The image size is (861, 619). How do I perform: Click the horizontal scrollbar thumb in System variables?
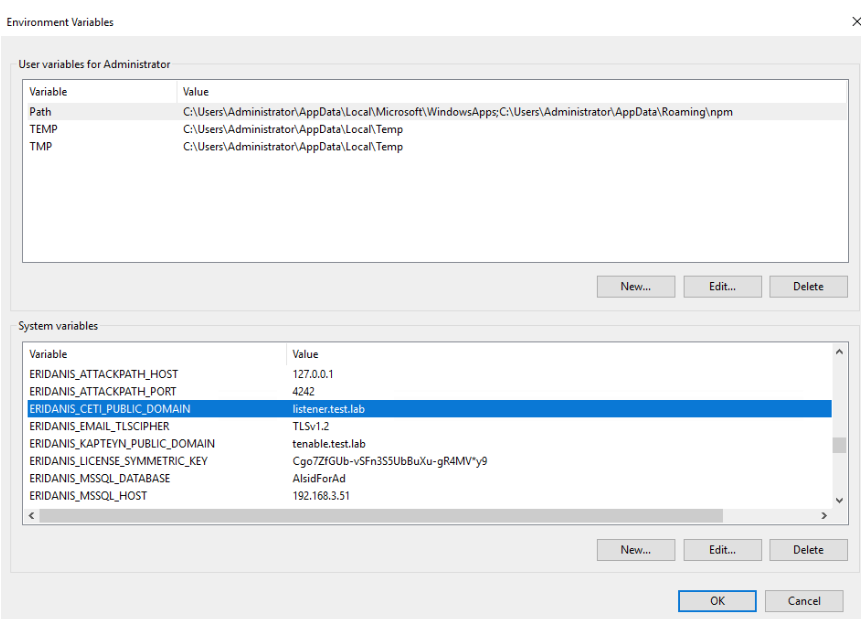click(x=381, y=515)
